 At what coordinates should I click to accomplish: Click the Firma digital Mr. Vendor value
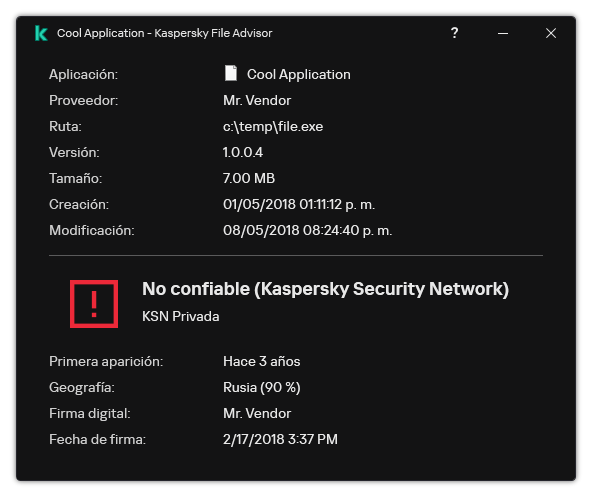point(257,414)
